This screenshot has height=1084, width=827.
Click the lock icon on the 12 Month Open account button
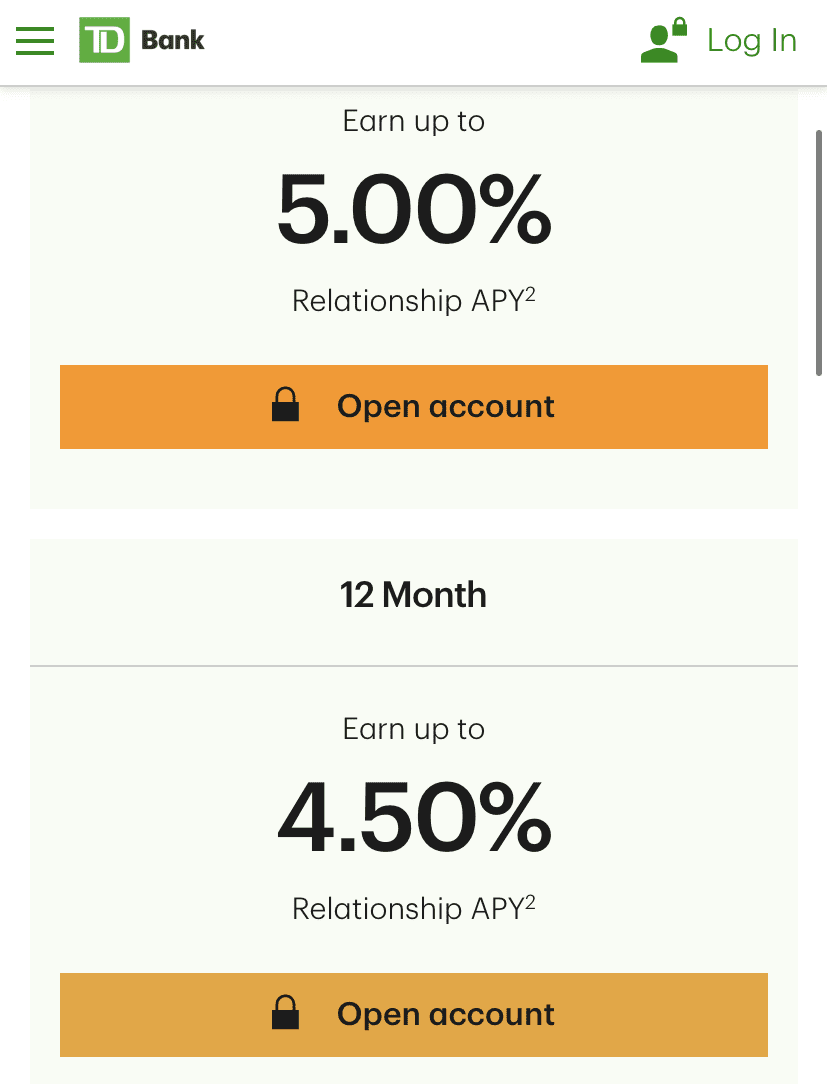(x=286, y=1014)
